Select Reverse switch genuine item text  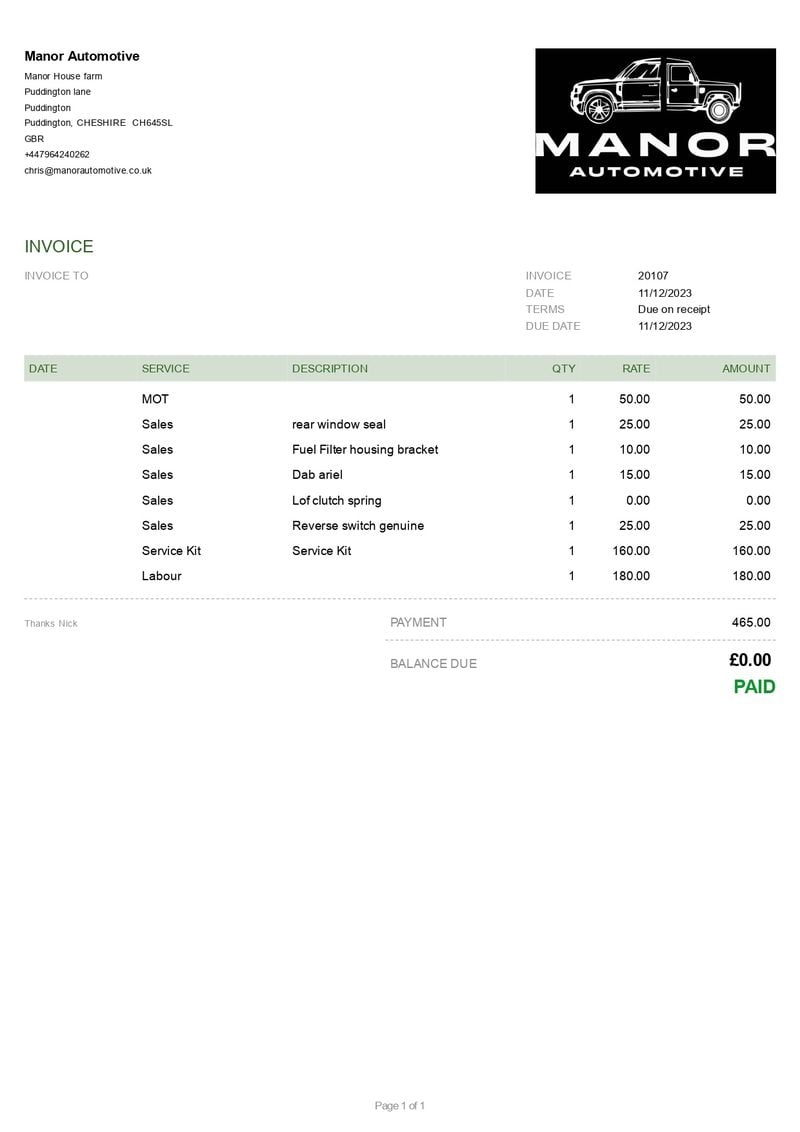pos(358,526)
